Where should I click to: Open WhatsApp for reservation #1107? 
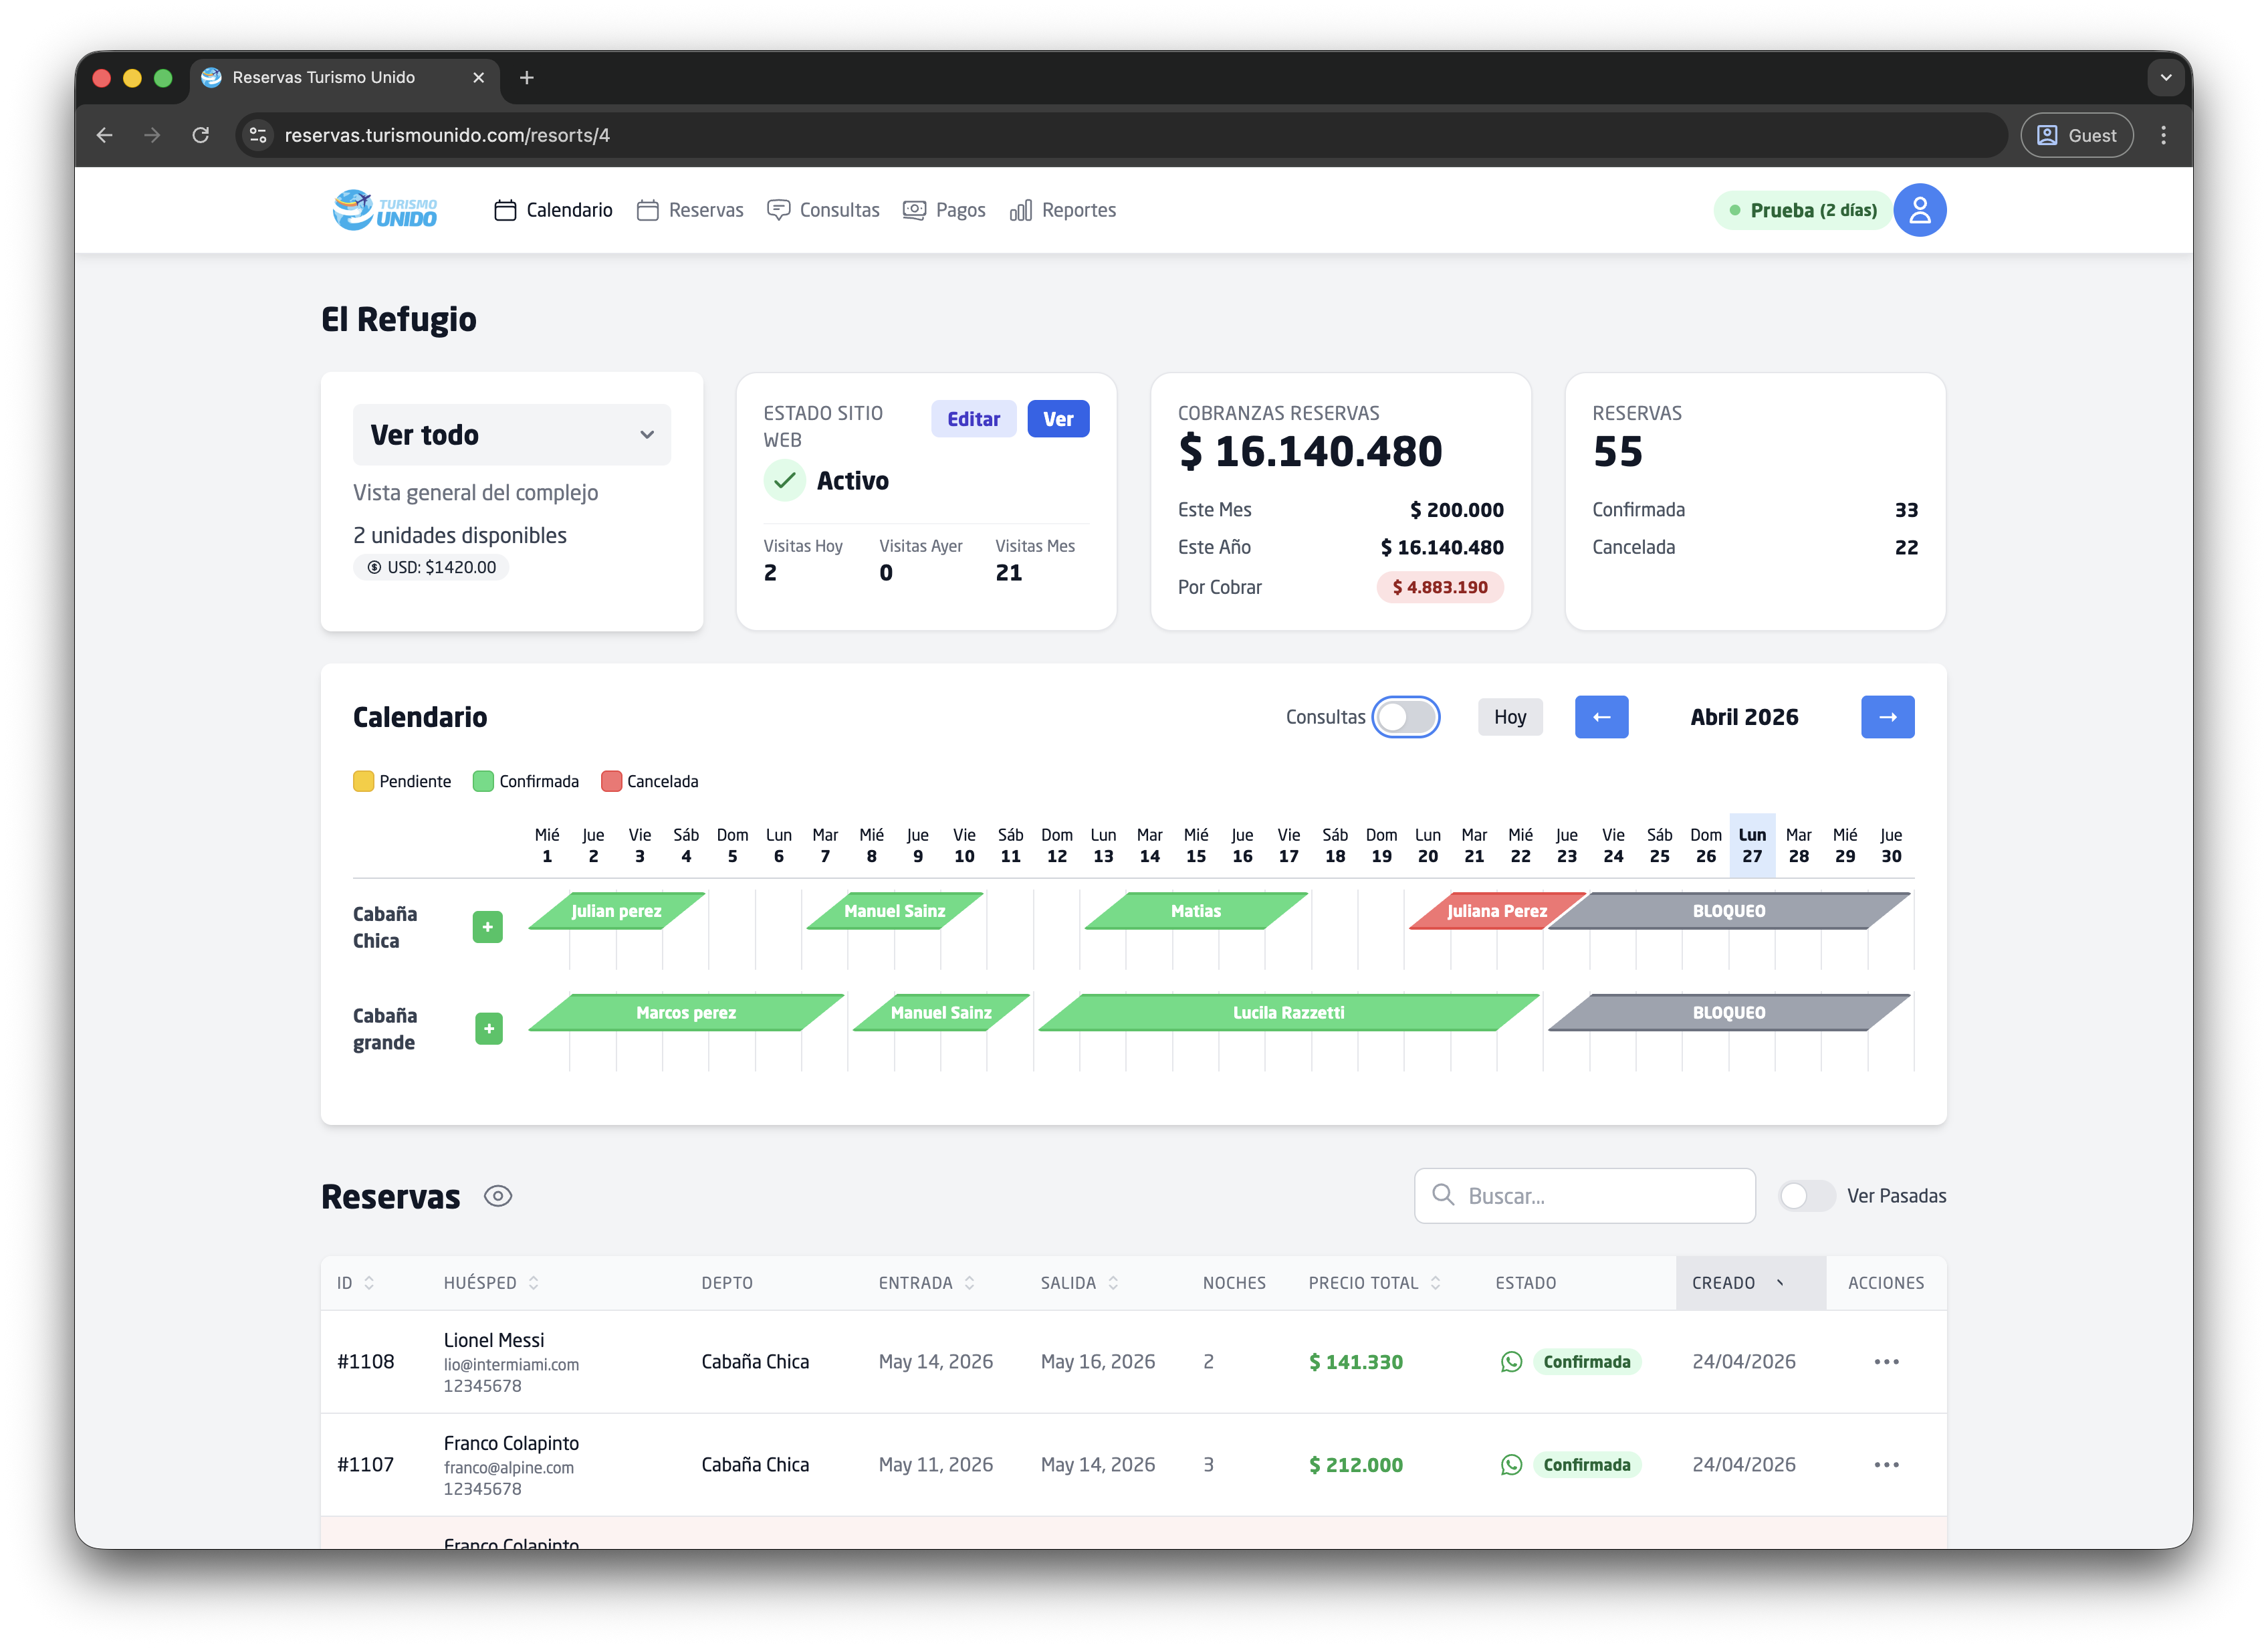click(1511, 1465)
